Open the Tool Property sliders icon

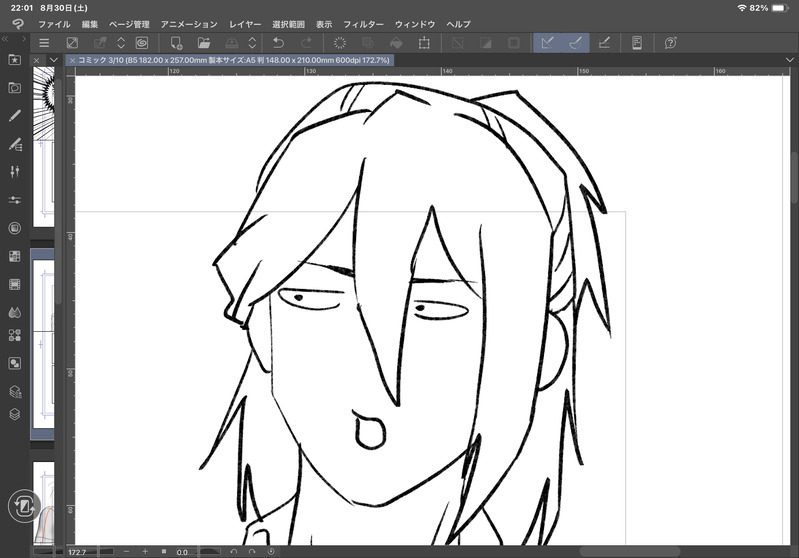point(15,172)
